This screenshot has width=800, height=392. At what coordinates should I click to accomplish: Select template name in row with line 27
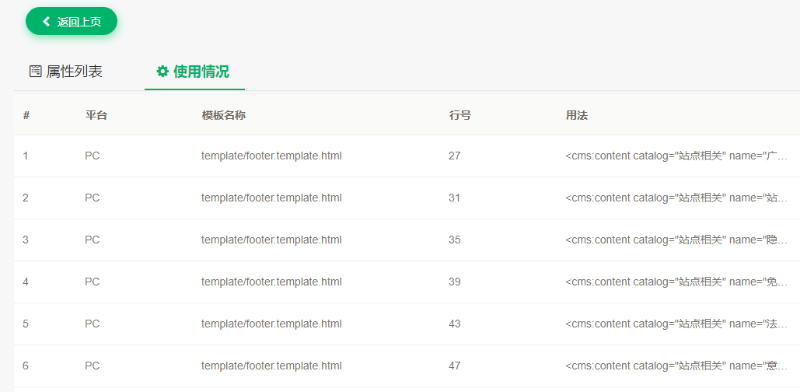click(271, 156)
